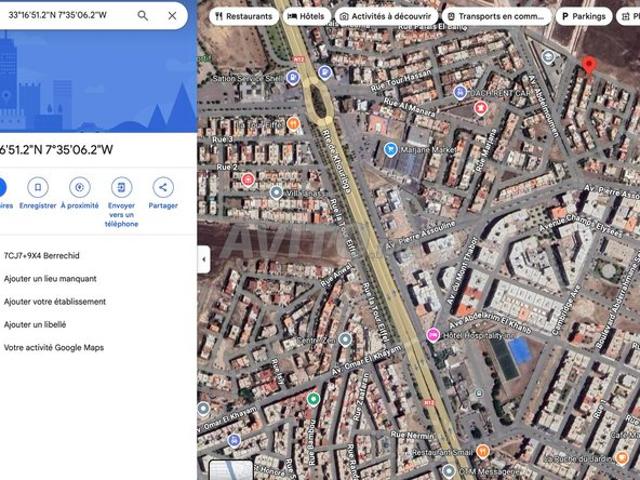Click the Partager share icon
640x480 pixels.
(x=163, y=187)
